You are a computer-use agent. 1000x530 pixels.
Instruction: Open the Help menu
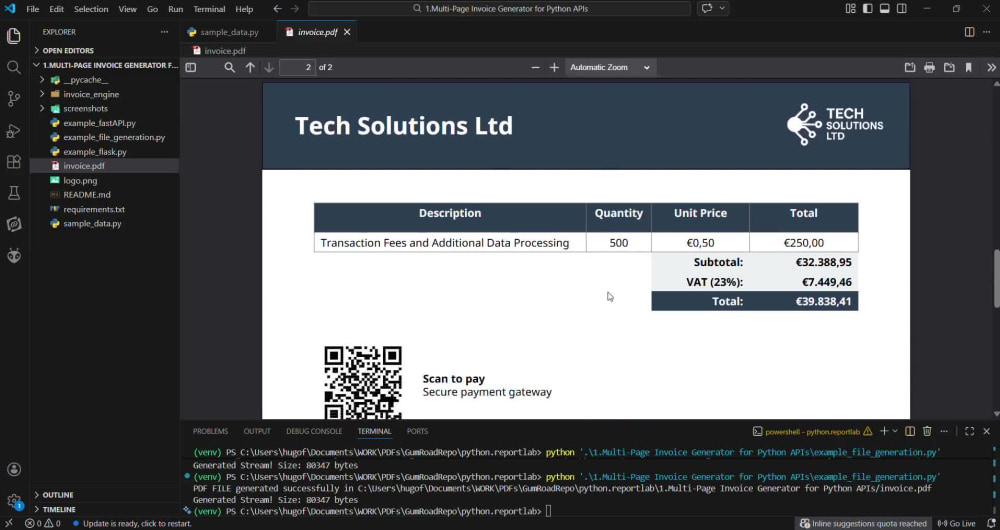(244, 9)
